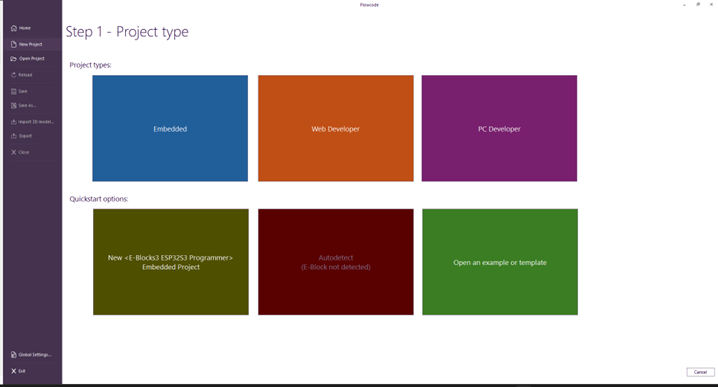Start new E-Blocks3 ESP32S3 Programmer embedded project
This screenshot has width=718, height=387.
171,262
